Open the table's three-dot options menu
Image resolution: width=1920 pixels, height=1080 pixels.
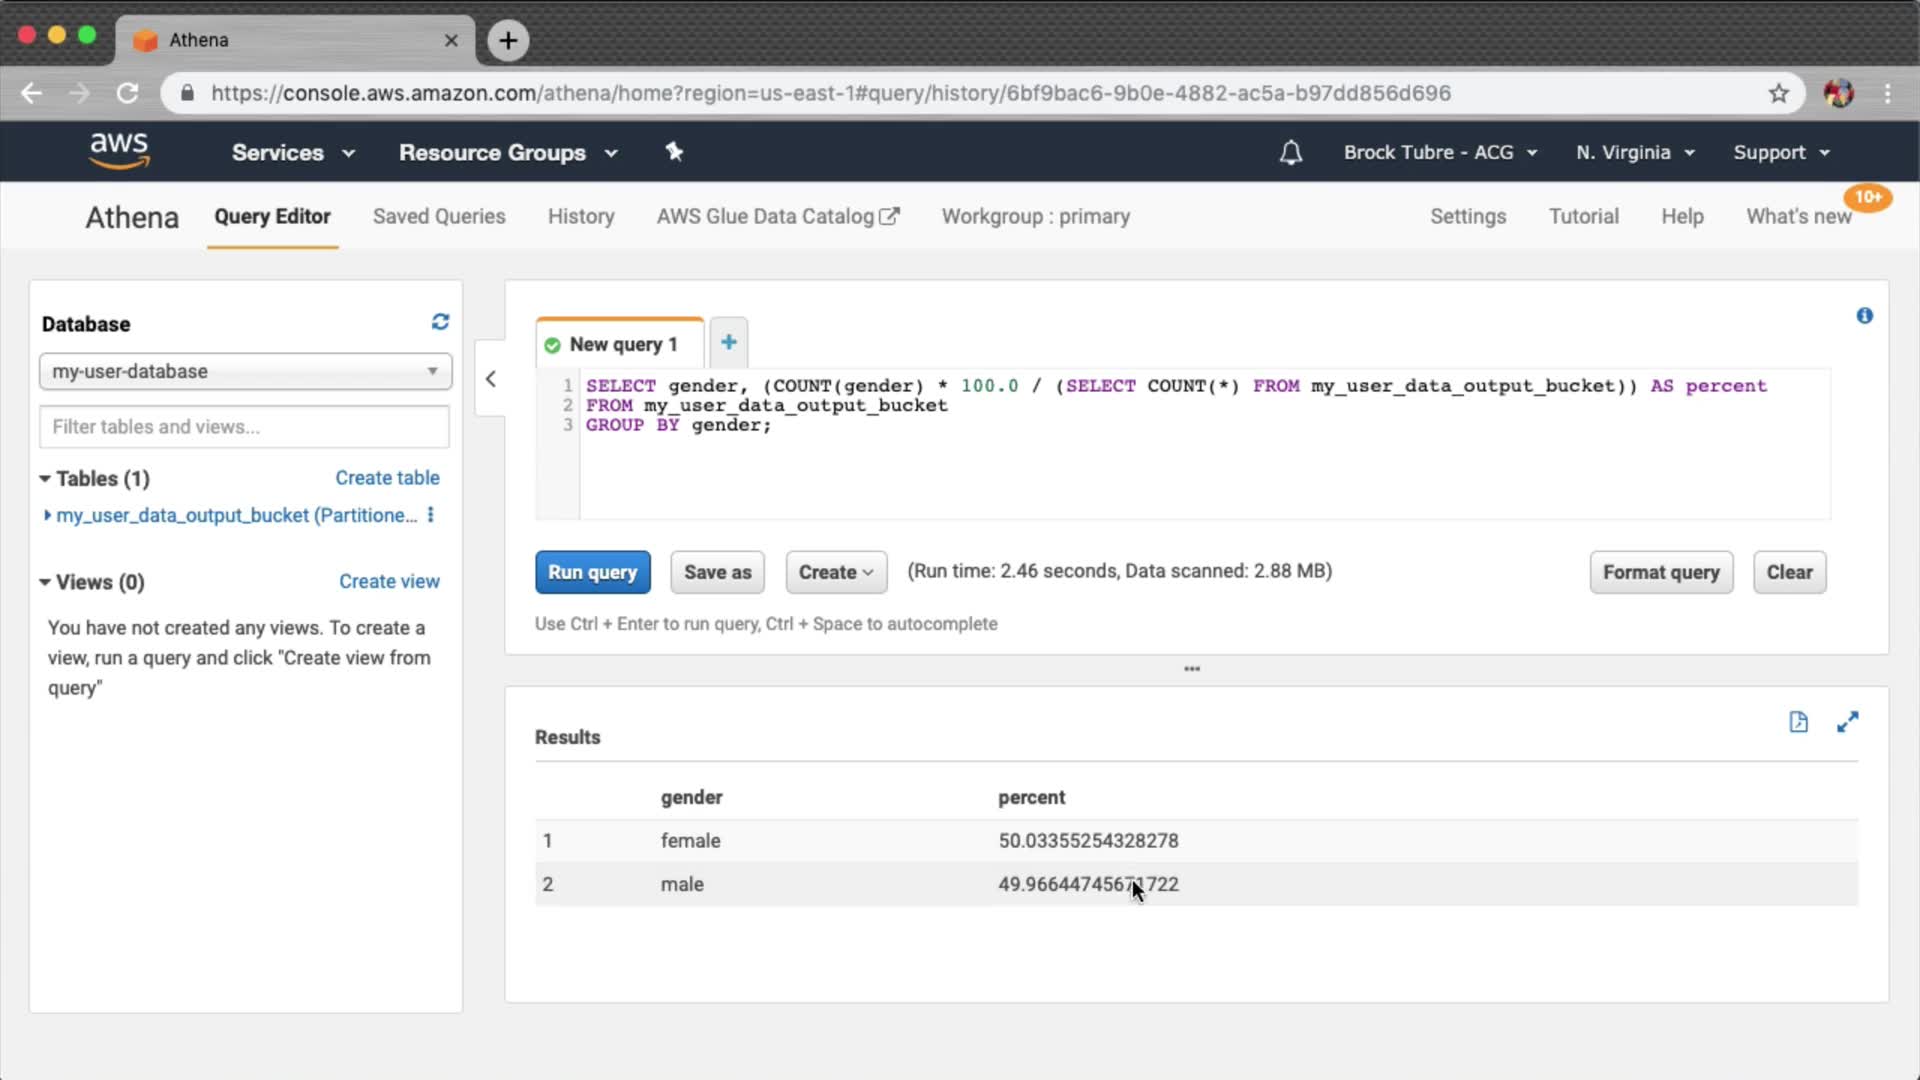pyautogui.click(x=431, y=515)
